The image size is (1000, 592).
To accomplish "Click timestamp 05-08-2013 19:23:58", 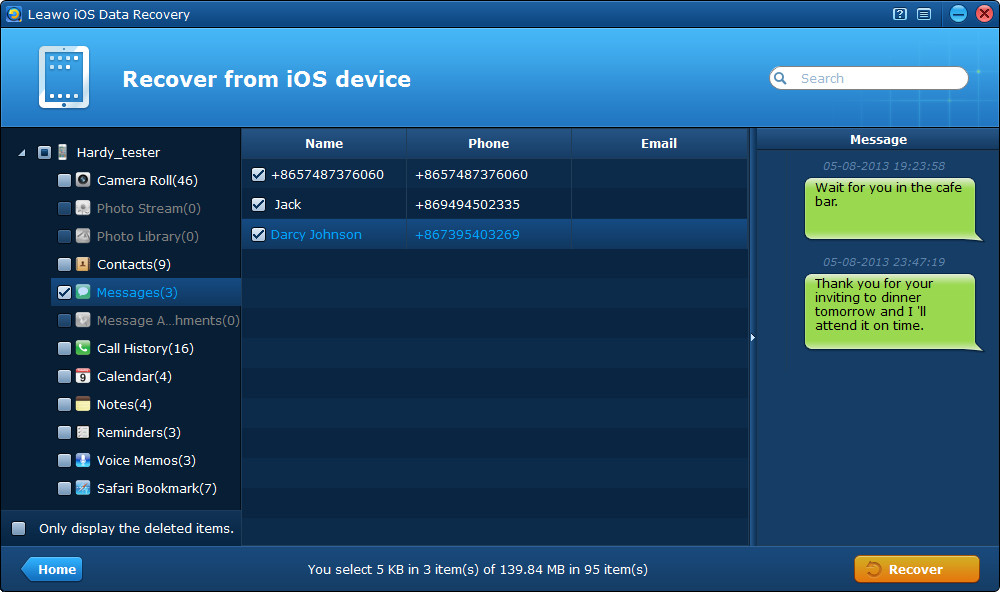I will point(884,166).
